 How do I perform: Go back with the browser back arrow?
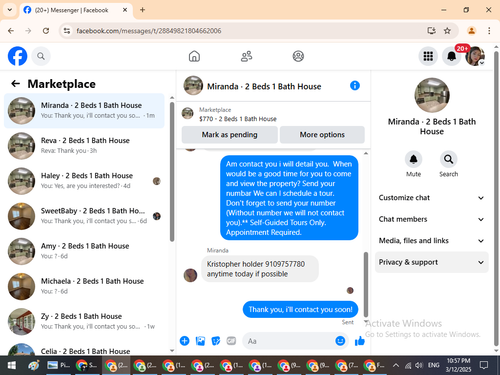pos(11,31)
